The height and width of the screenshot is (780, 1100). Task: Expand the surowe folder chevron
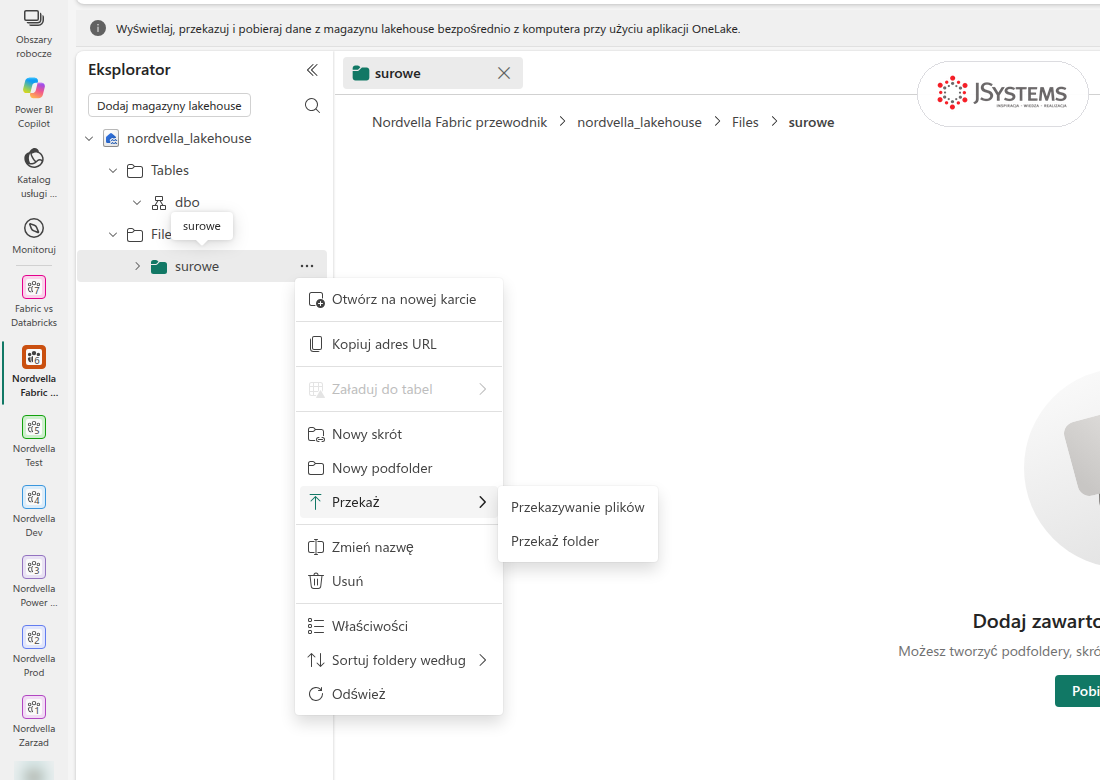[x=138, y=267]
